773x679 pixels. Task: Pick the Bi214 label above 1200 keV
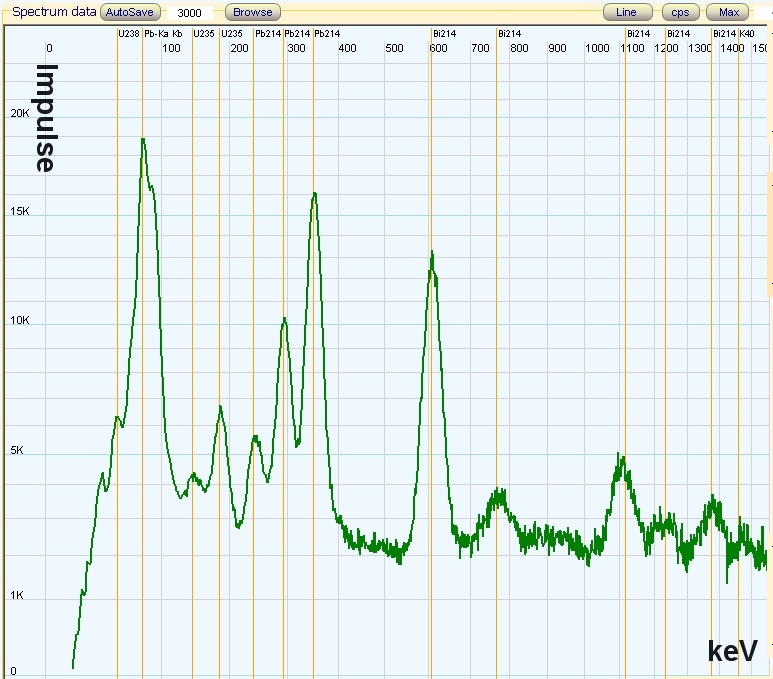pos(678,33)
